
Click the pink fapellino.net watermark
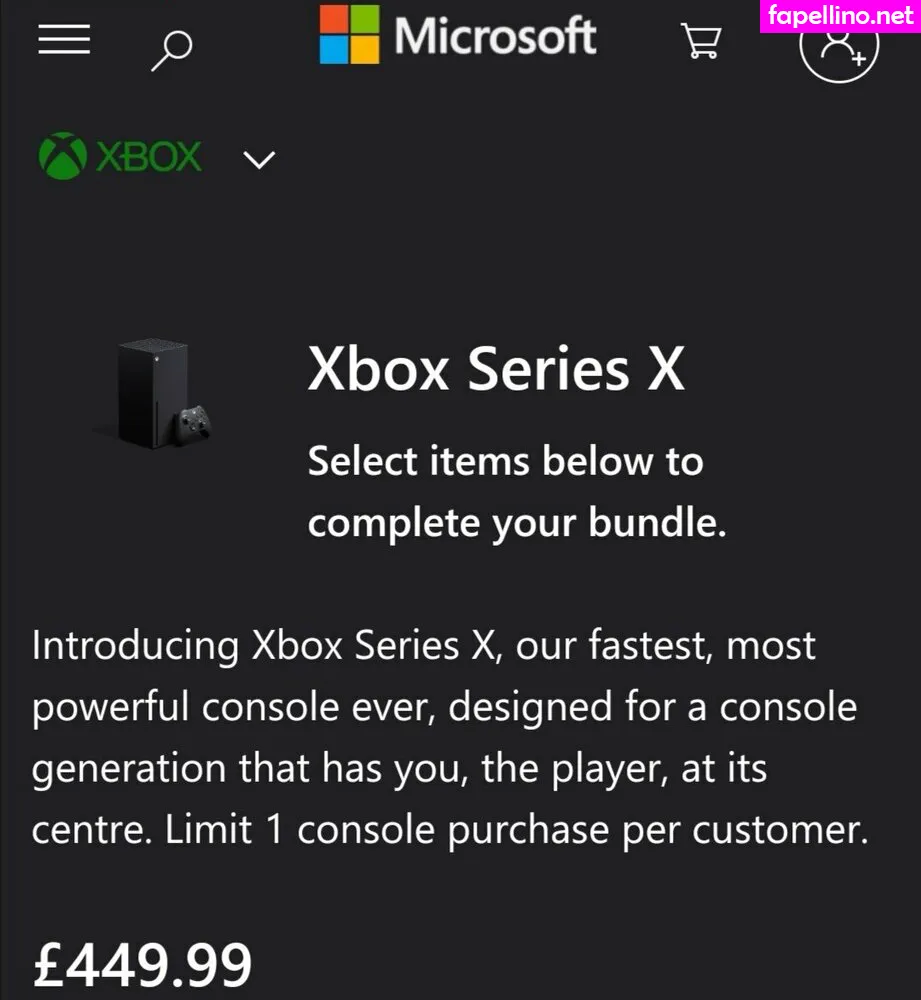pos(838,16)
